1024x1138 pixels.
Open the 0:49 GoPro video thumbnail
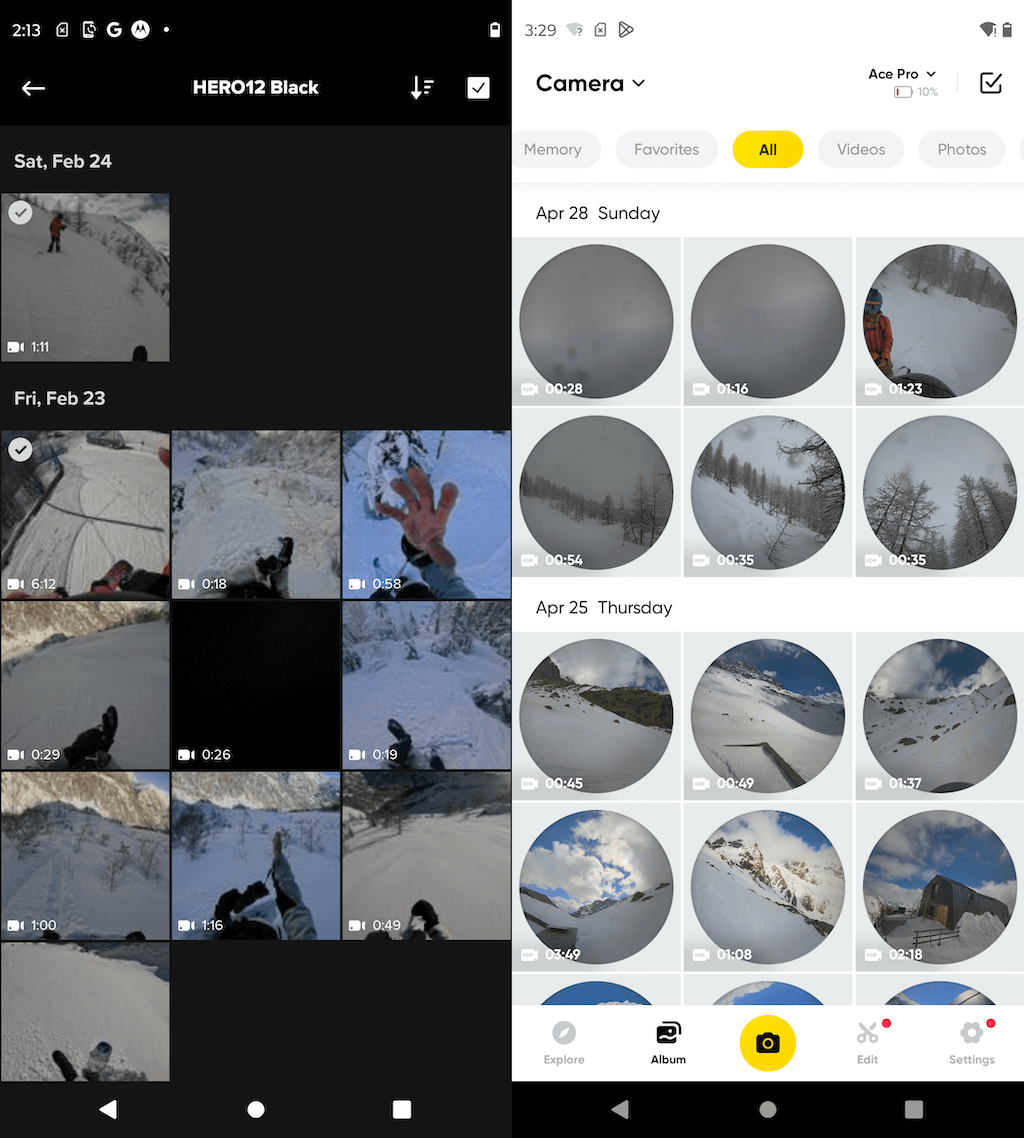tap(427, 856)
